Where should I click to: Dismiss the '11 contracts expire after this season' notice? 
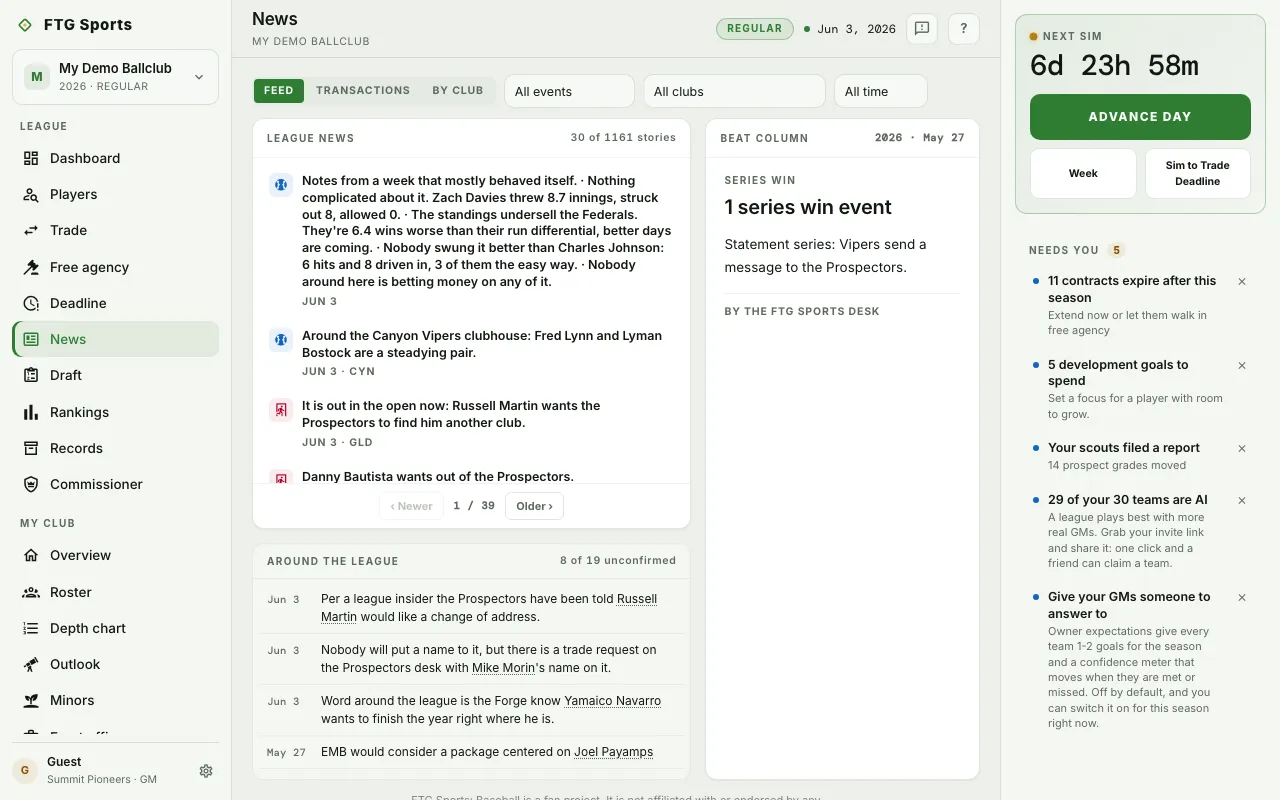pyautogui.click(x=1242, y=282)
